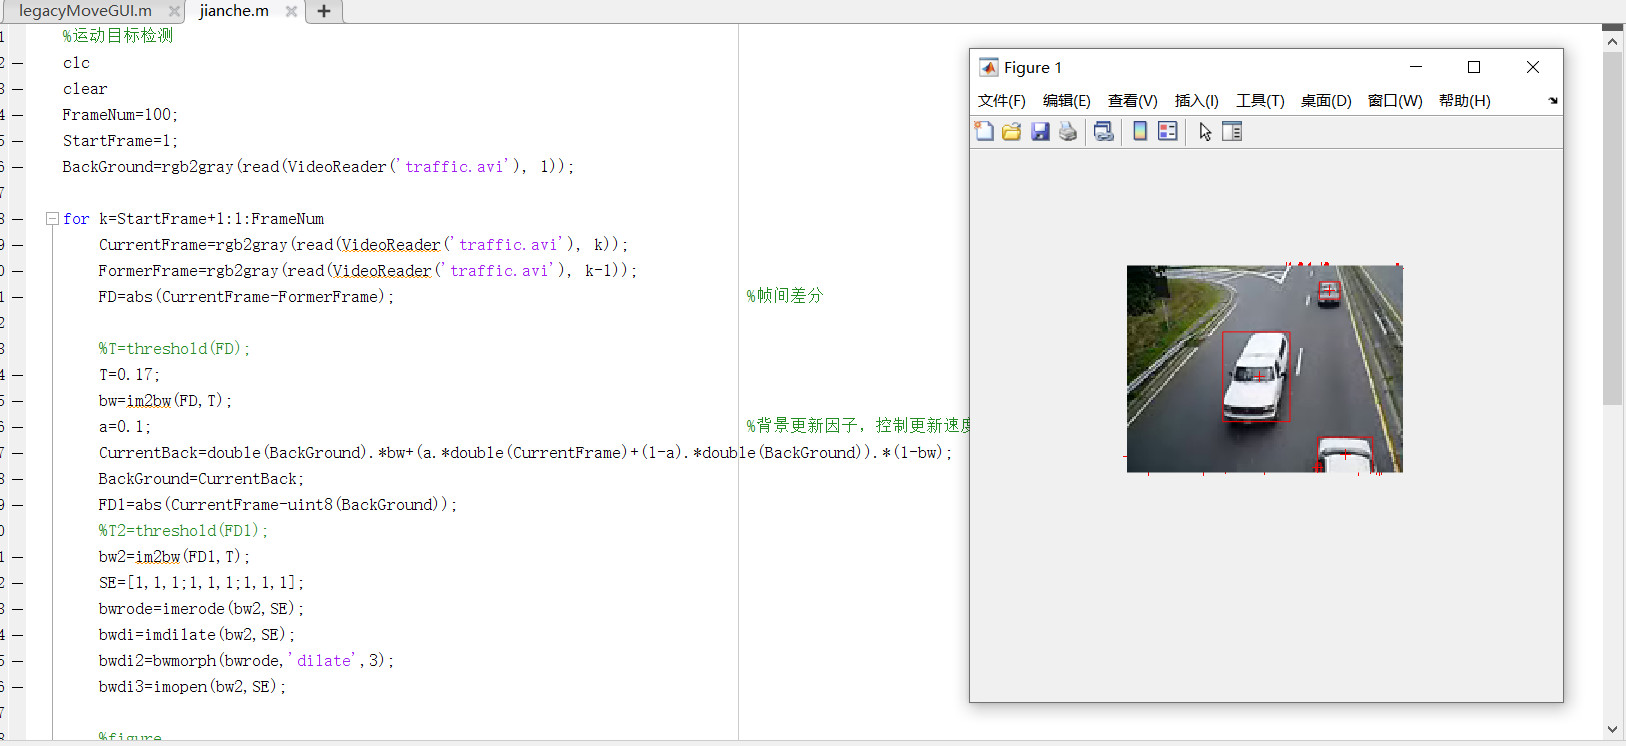The image size is (1626, 746).
Task: Click the '%背景更新因子' comment
Action: point(858,426)
